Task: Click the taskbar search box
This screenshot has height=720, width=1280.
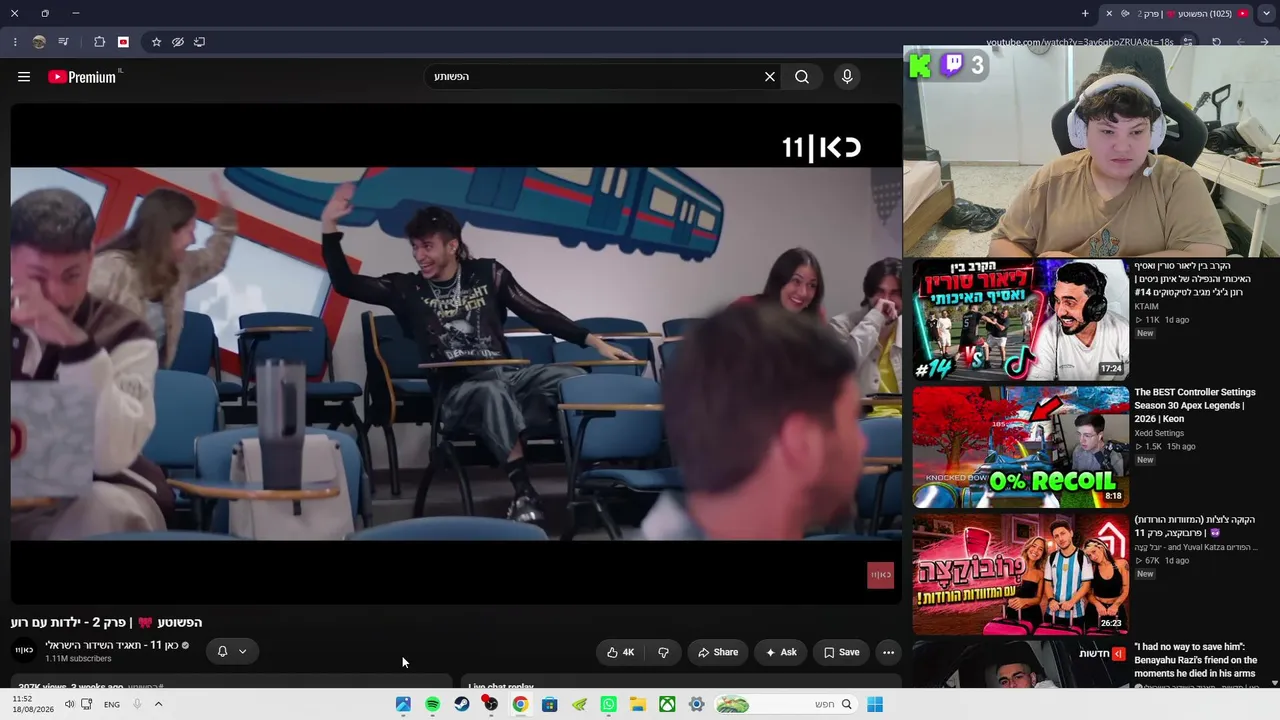Action: (x=784, y=704)
